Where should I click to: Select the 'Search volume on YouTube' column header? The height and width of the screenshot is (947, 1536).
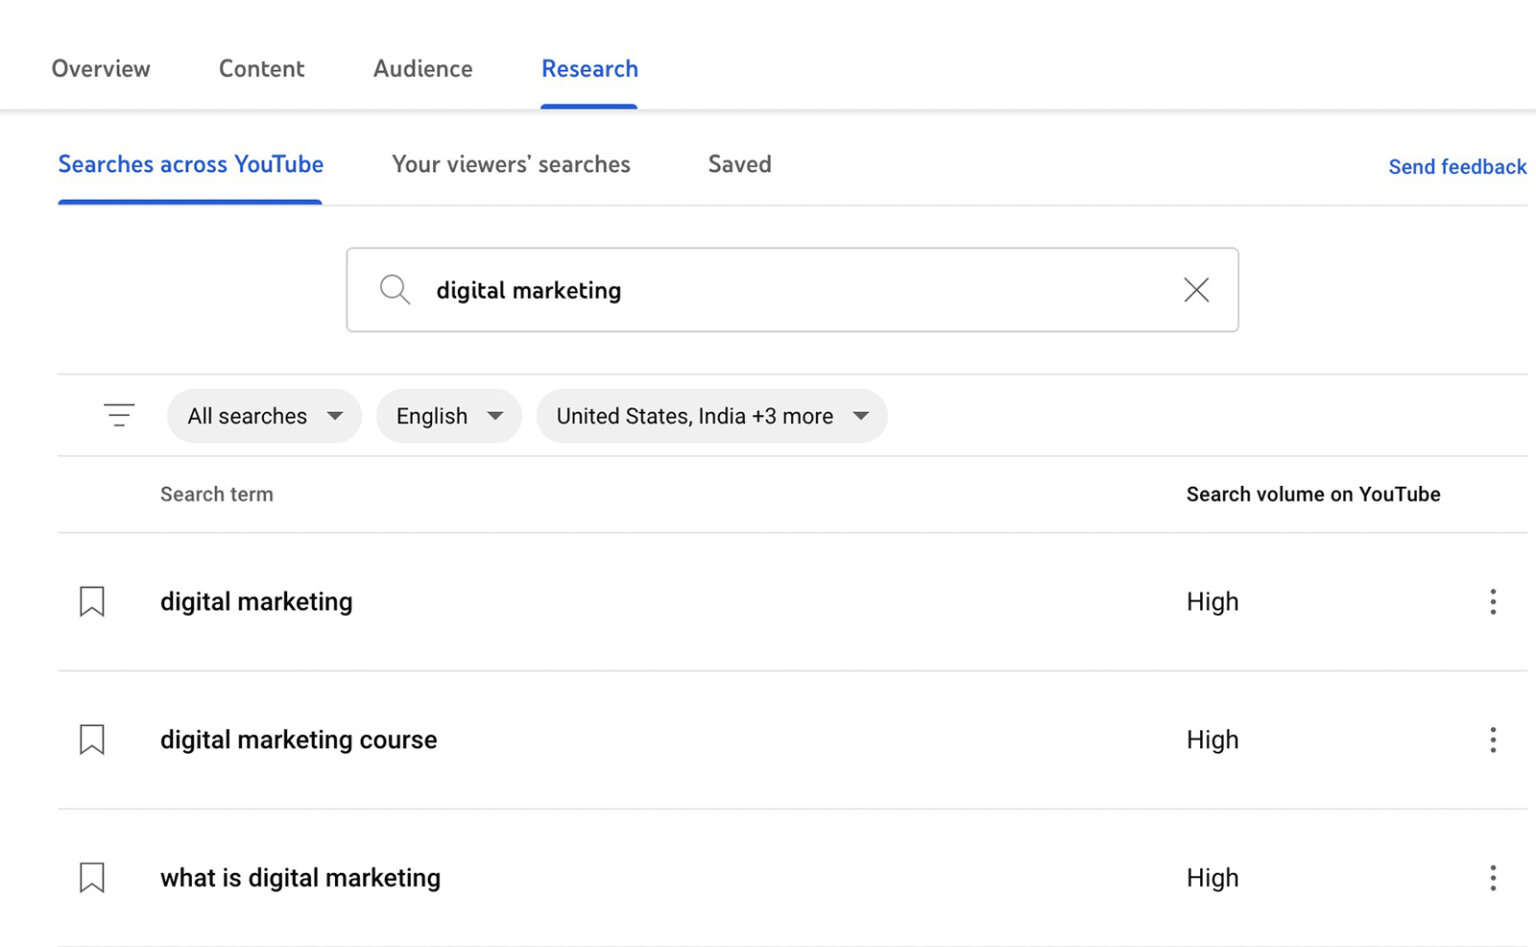[1313, 494]
